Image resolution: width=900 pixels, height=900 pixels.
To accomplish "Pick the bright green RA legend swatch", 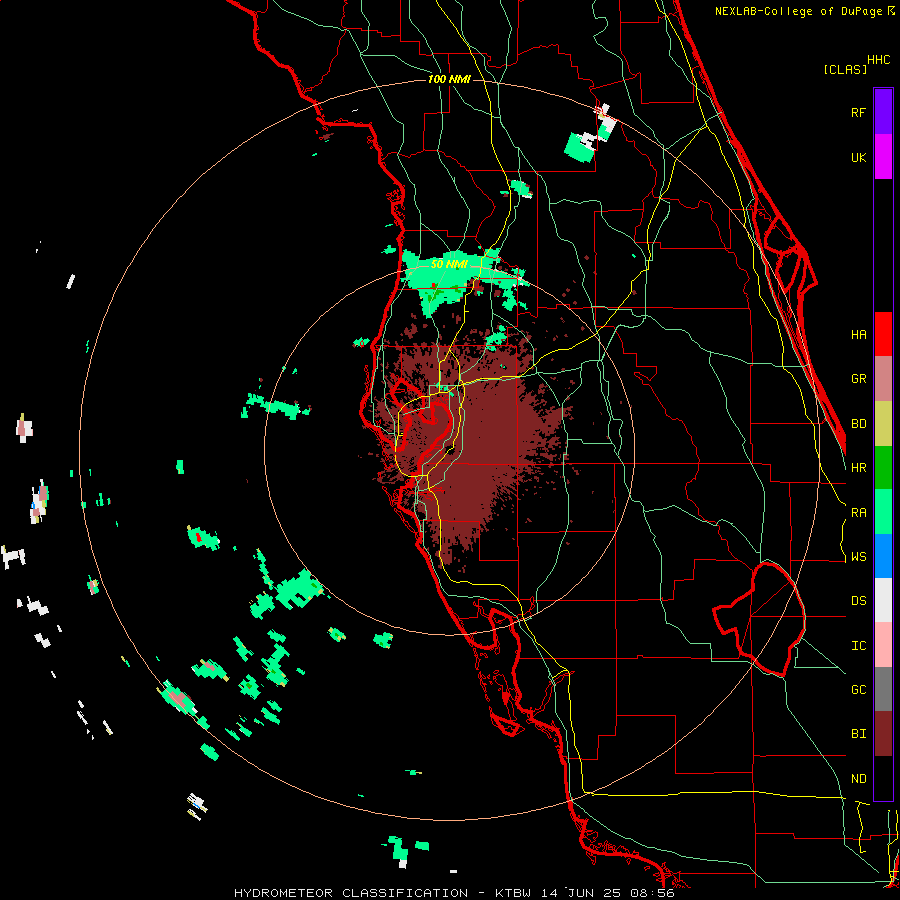I will [x=883, y=512].
